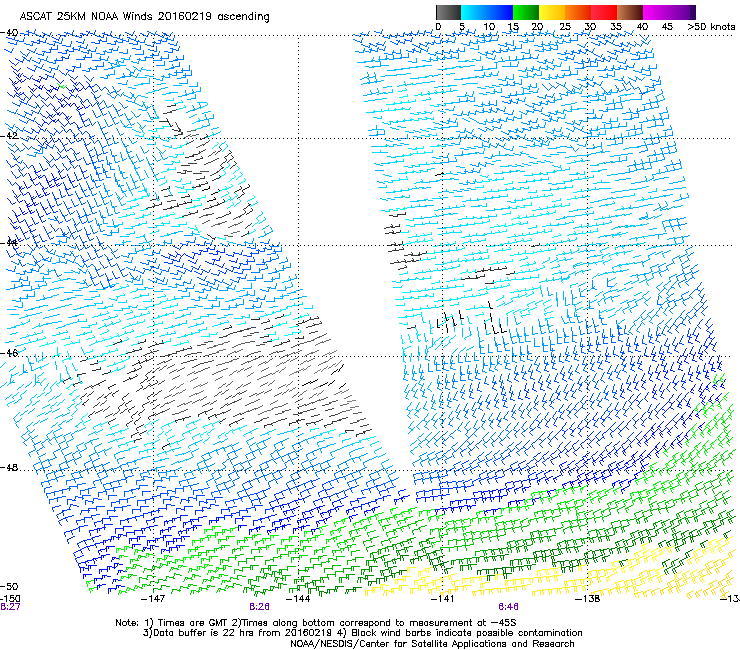Click the '-42' latitude axis label
The image size is (740, 650).
(9, 136)
